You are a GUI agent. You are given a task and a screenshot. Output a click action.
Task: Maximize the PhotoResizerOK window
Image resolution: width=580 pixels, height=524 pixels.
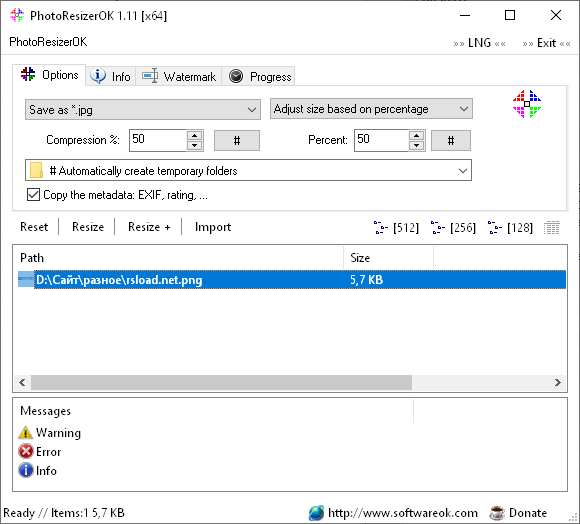click(510, 15)
